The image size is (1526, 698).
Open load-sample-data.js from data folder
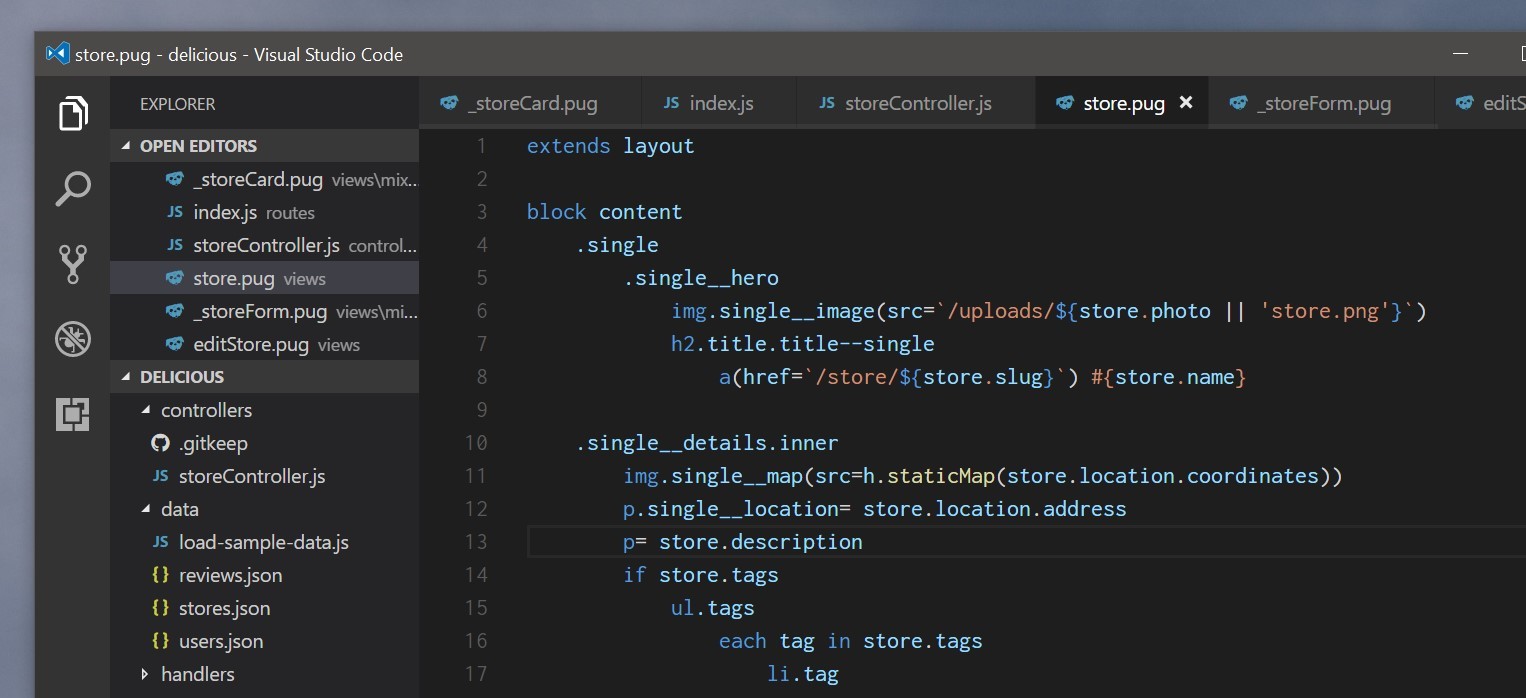point(263,542)
